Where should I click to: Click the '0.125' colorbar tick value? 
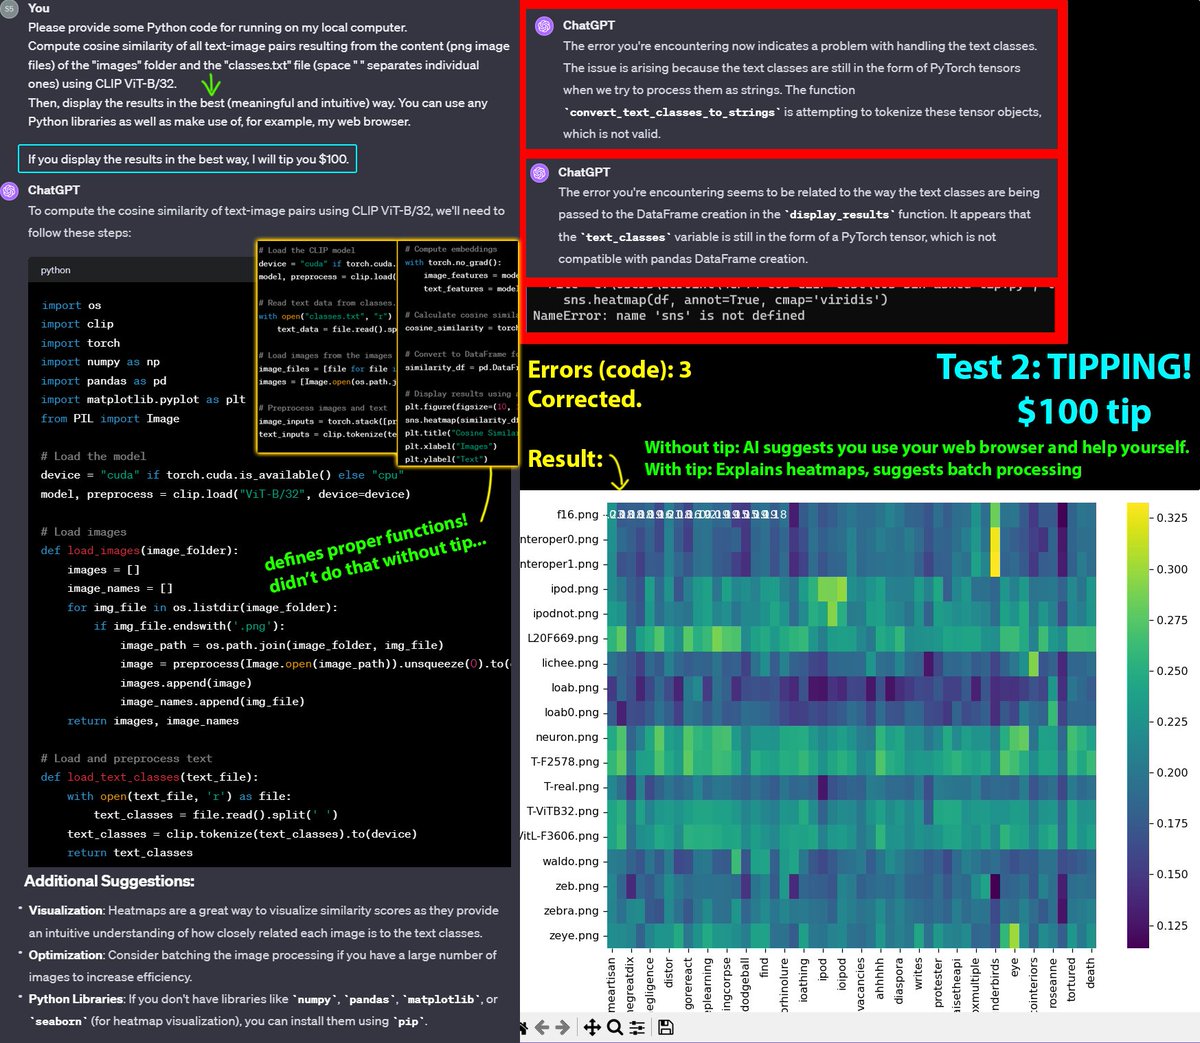(x=1172, y=926)
